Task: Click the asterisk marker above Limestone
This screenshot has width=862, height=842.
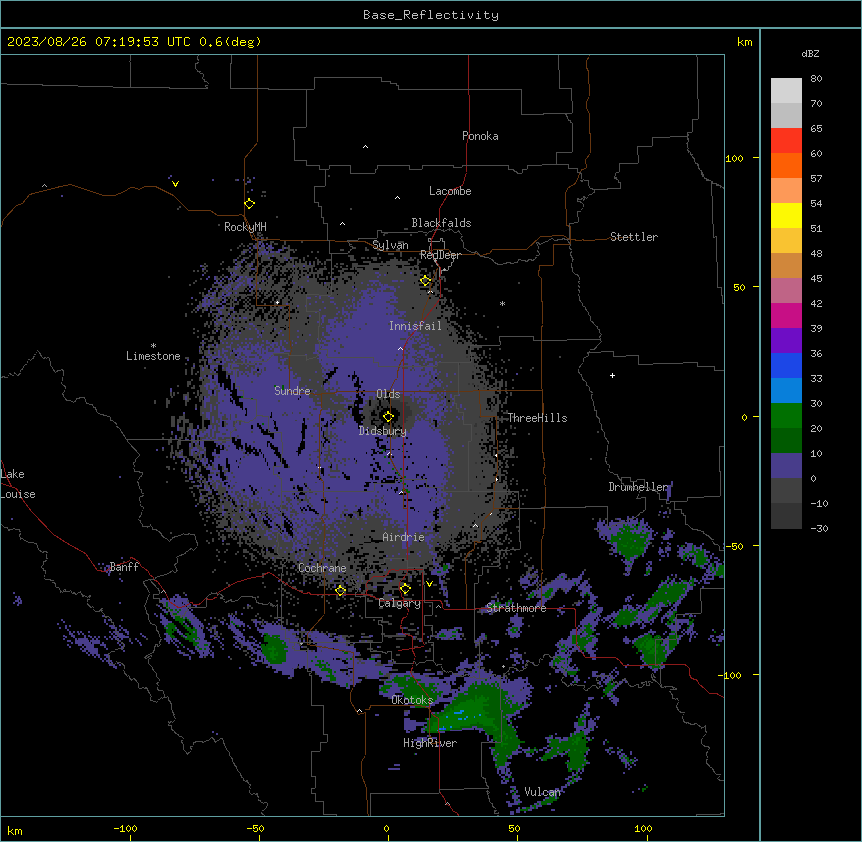Action: point(153,346)
